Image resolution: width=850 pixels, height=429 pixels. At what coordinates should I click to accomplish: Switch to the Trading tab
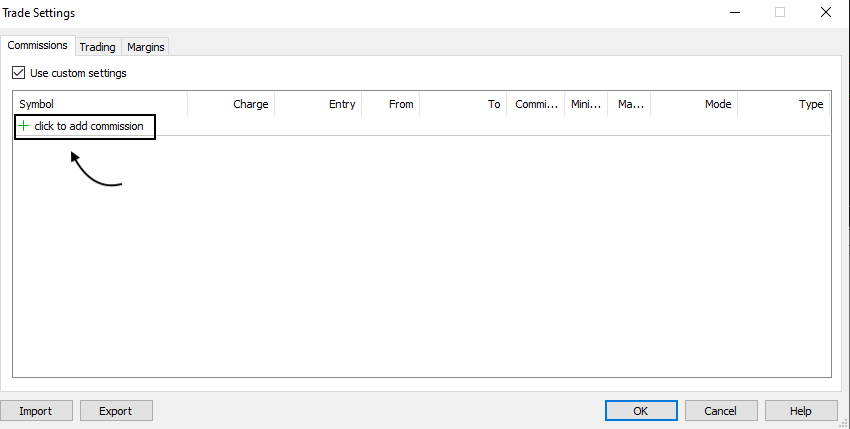(98, 47)
